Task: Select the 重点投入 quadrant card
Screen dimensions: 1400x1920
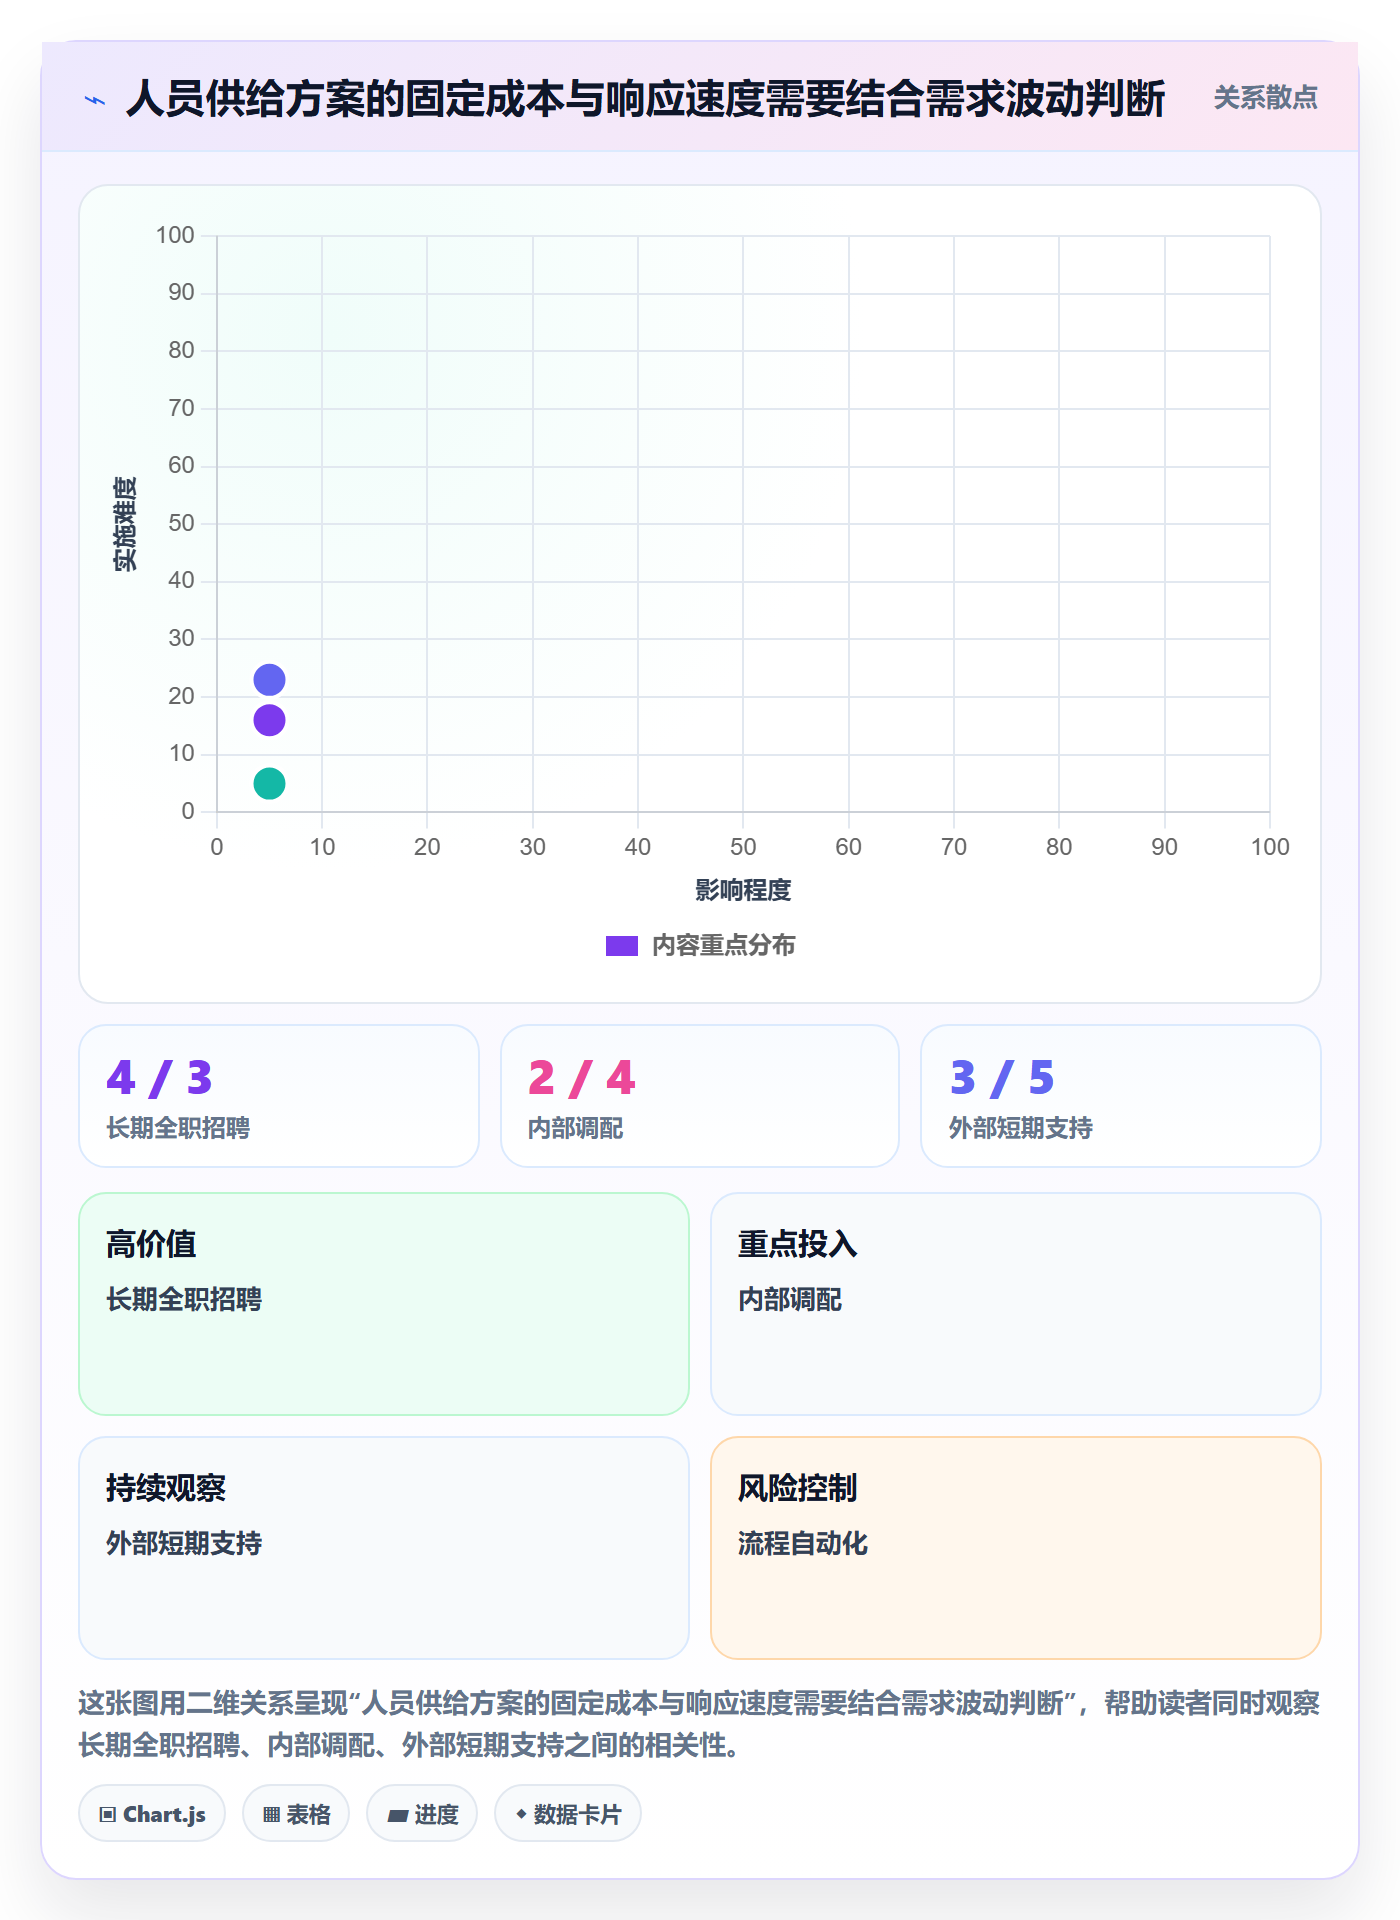Action: (x=1016, y=1304)
